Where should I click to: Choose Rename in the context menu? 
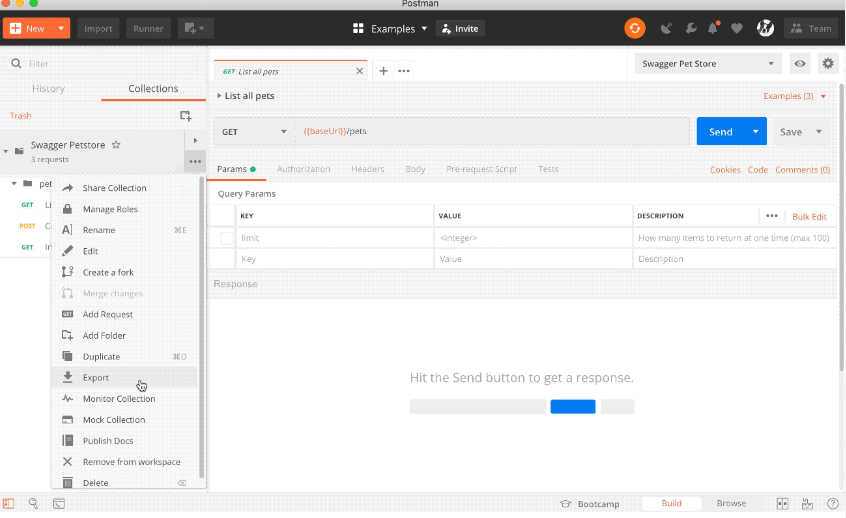(x=125, y=230)
